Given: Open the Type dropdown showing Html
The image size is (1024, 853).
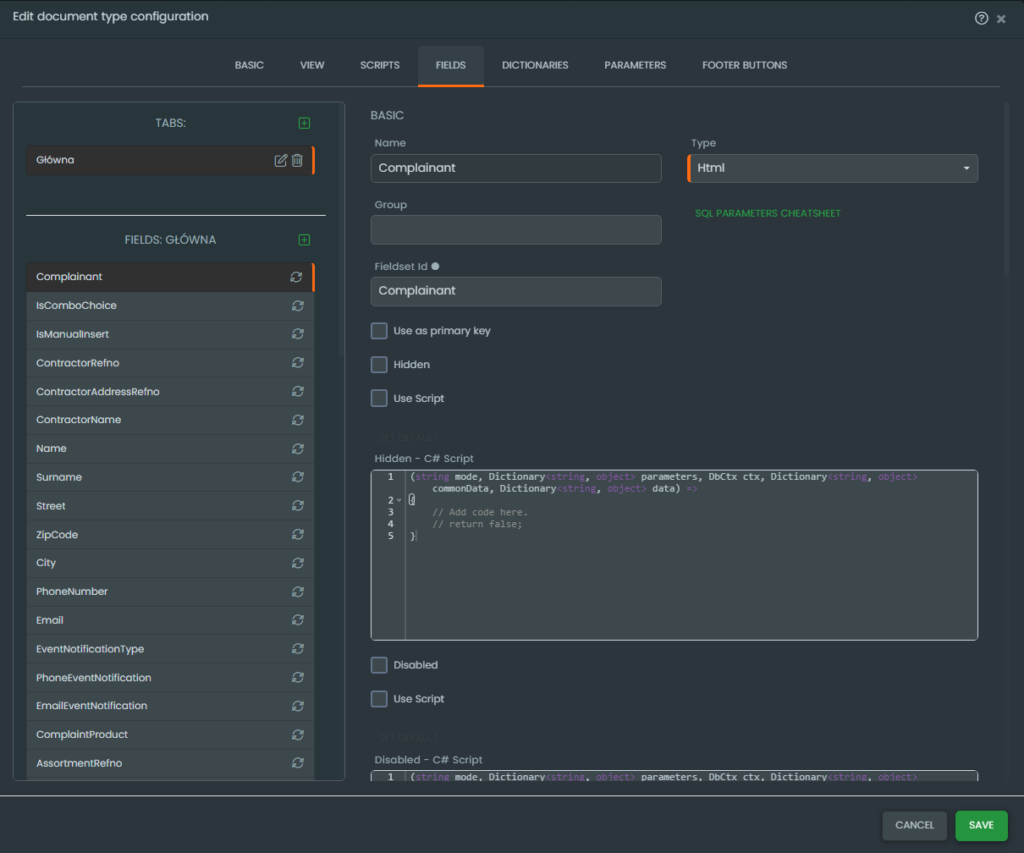Looking at the screenshot, I should point(832,168).
